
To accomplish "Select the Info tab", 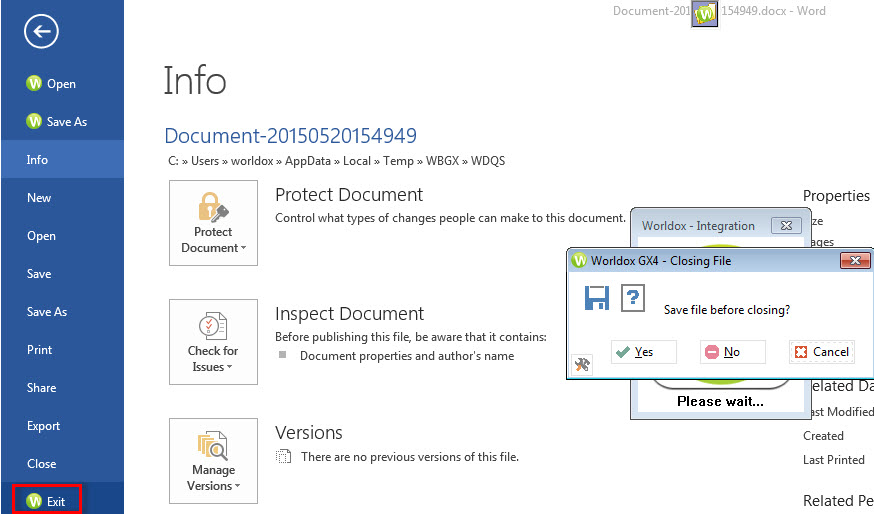I will [62, 159].
